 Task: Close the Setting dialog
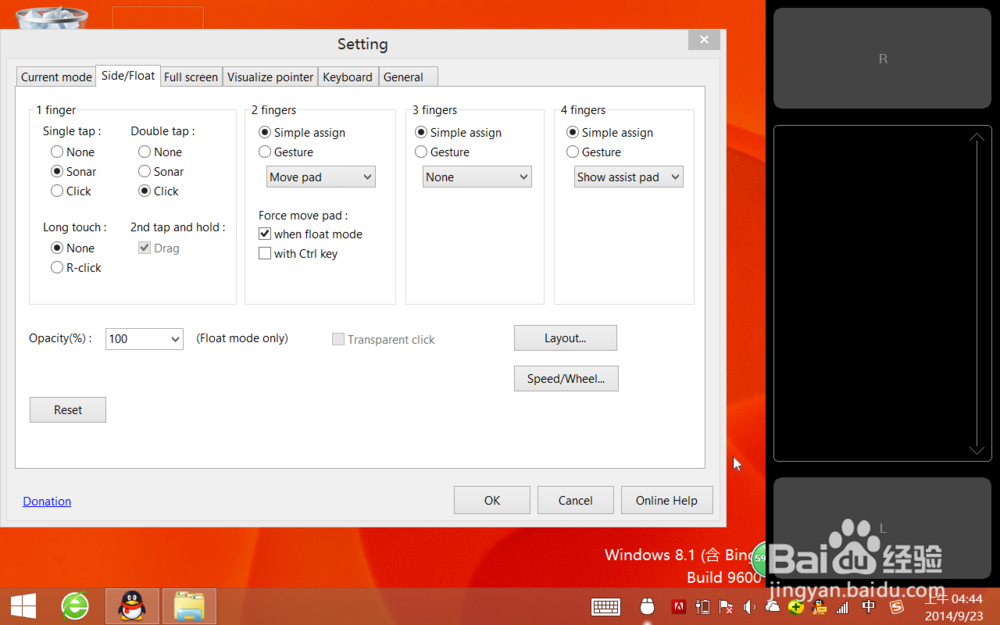(704, 40)
